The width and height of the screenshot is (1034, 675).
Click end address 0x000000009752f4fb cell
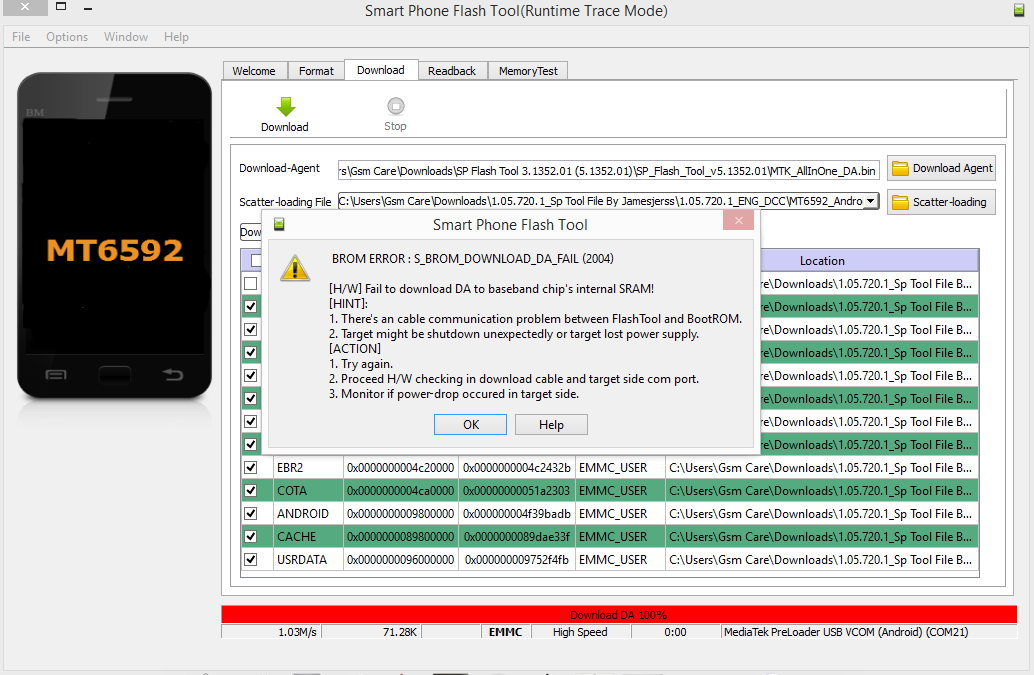(516, 560)
